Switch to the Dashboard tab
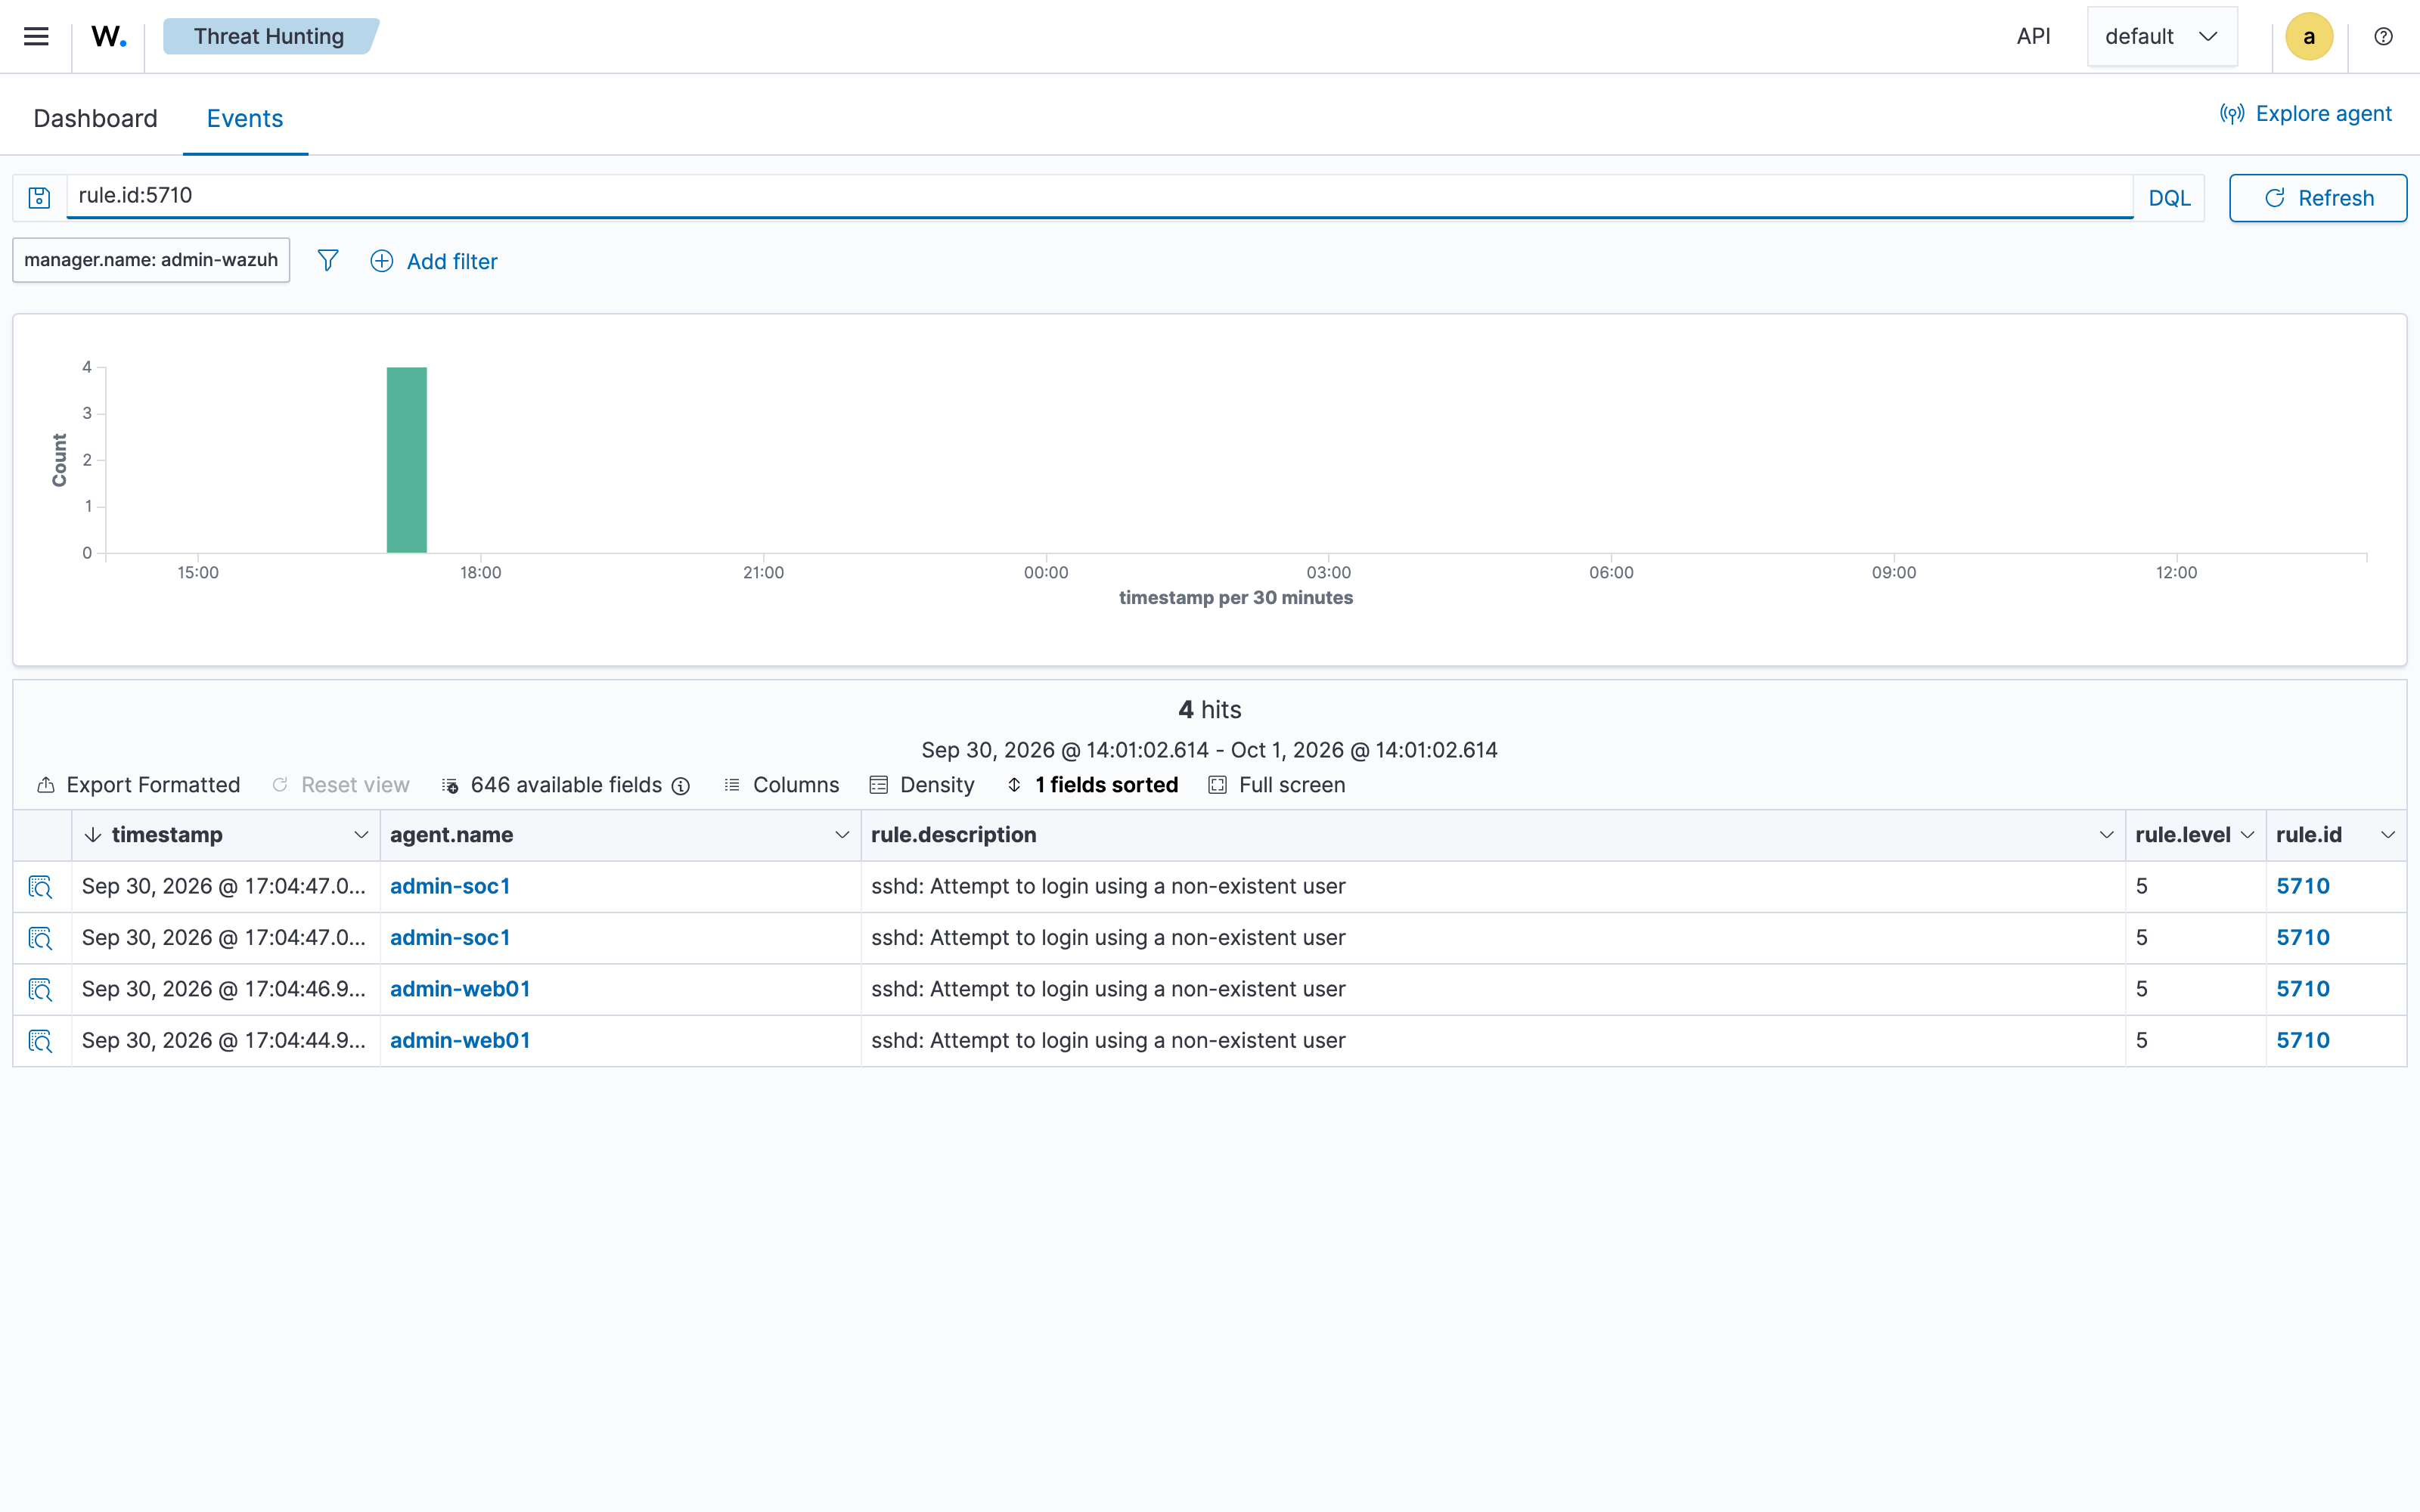Screen dimensions: 2420x1512 tap(95, 118)
